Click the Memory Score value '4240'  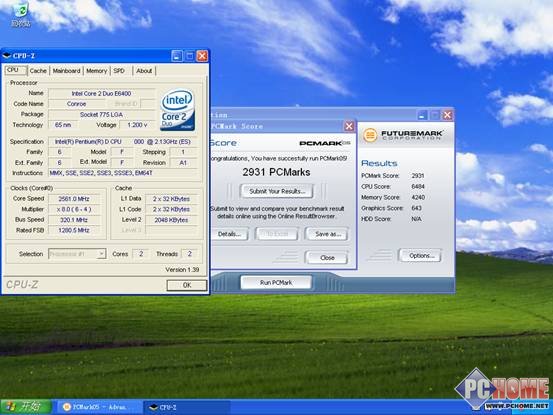(418, 197)
